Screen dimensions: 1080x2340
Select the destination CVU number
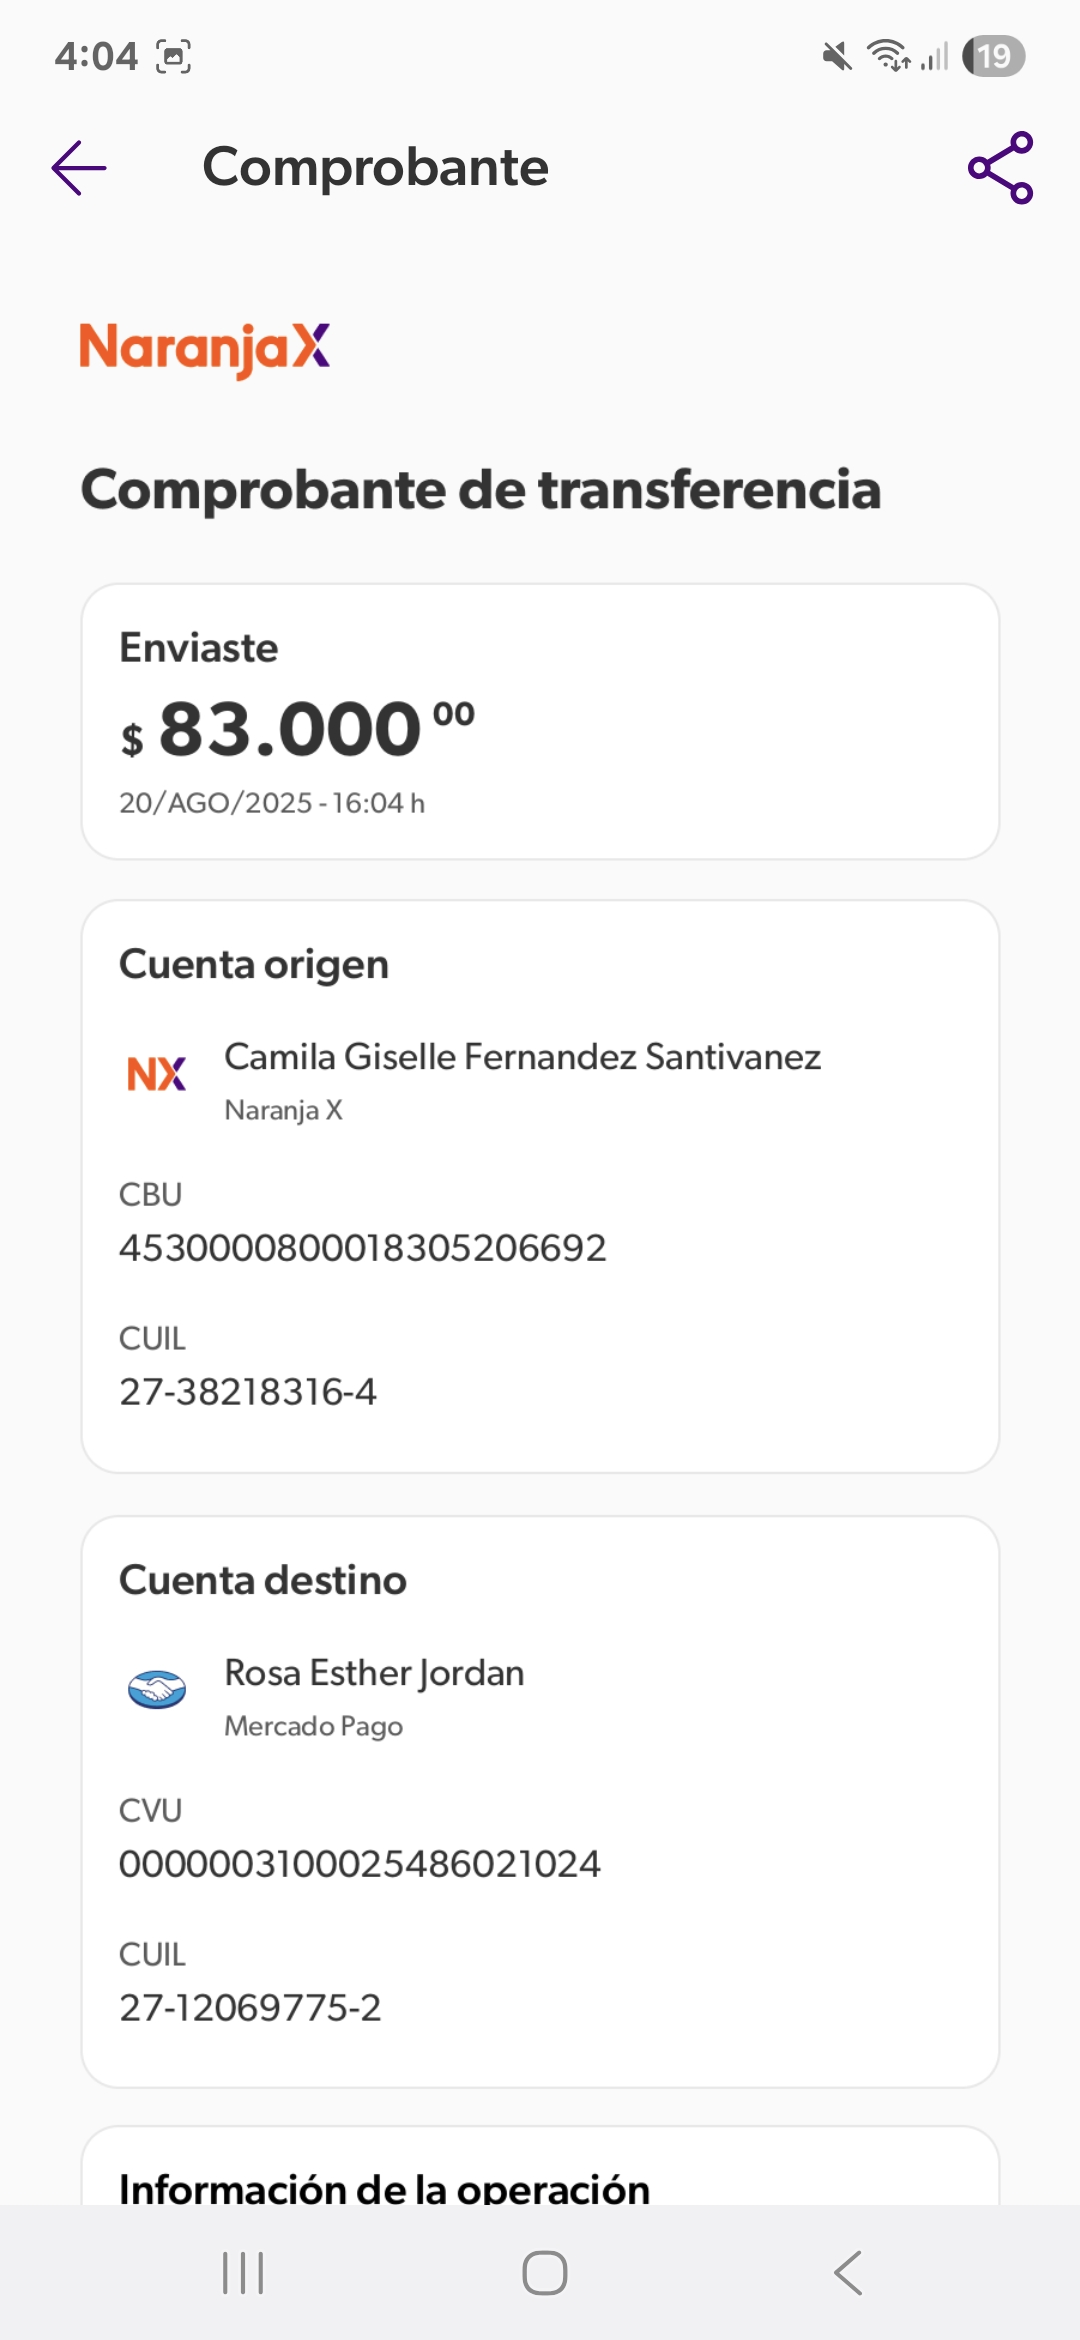[x=360, y=1864]
